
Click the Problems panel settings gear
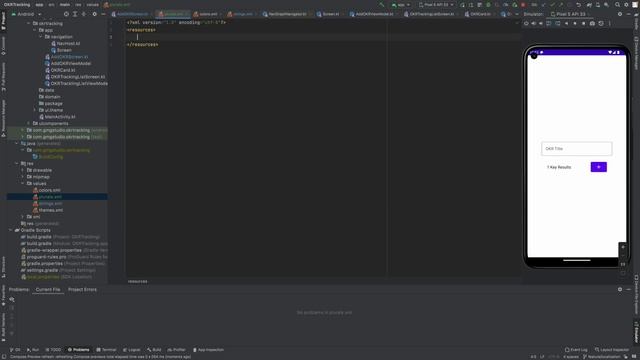pos(620,289)
